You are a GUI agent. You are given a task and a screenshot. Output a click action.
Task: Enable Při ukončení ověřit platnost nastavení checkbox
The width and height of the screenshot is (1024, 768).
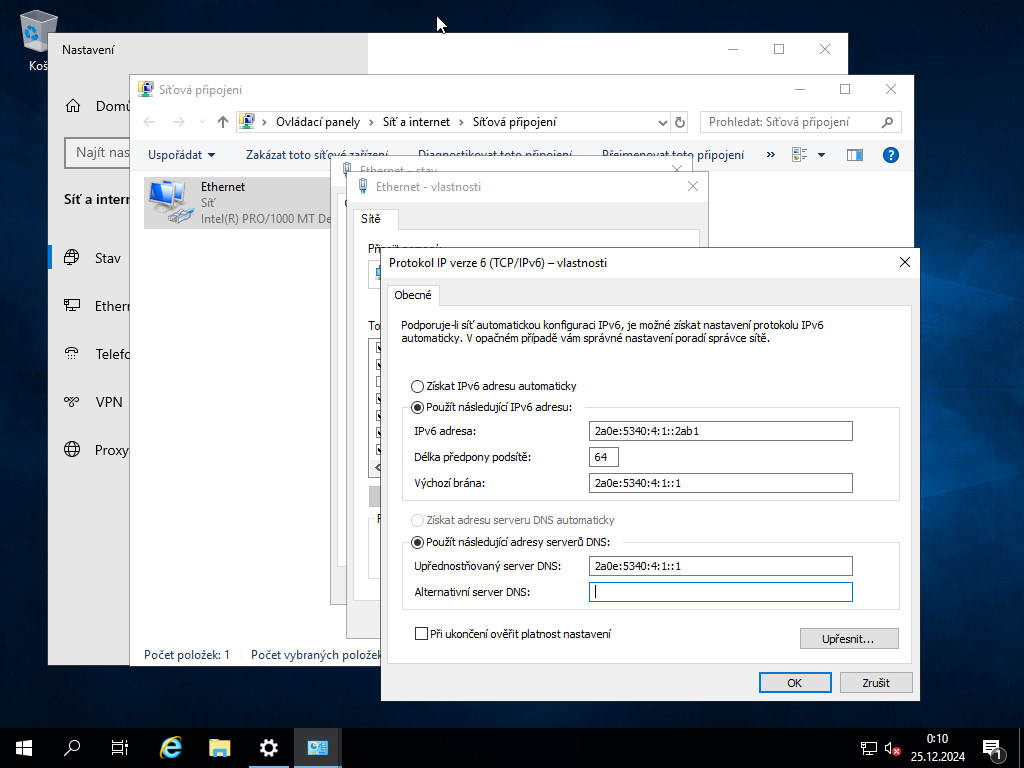421,633
